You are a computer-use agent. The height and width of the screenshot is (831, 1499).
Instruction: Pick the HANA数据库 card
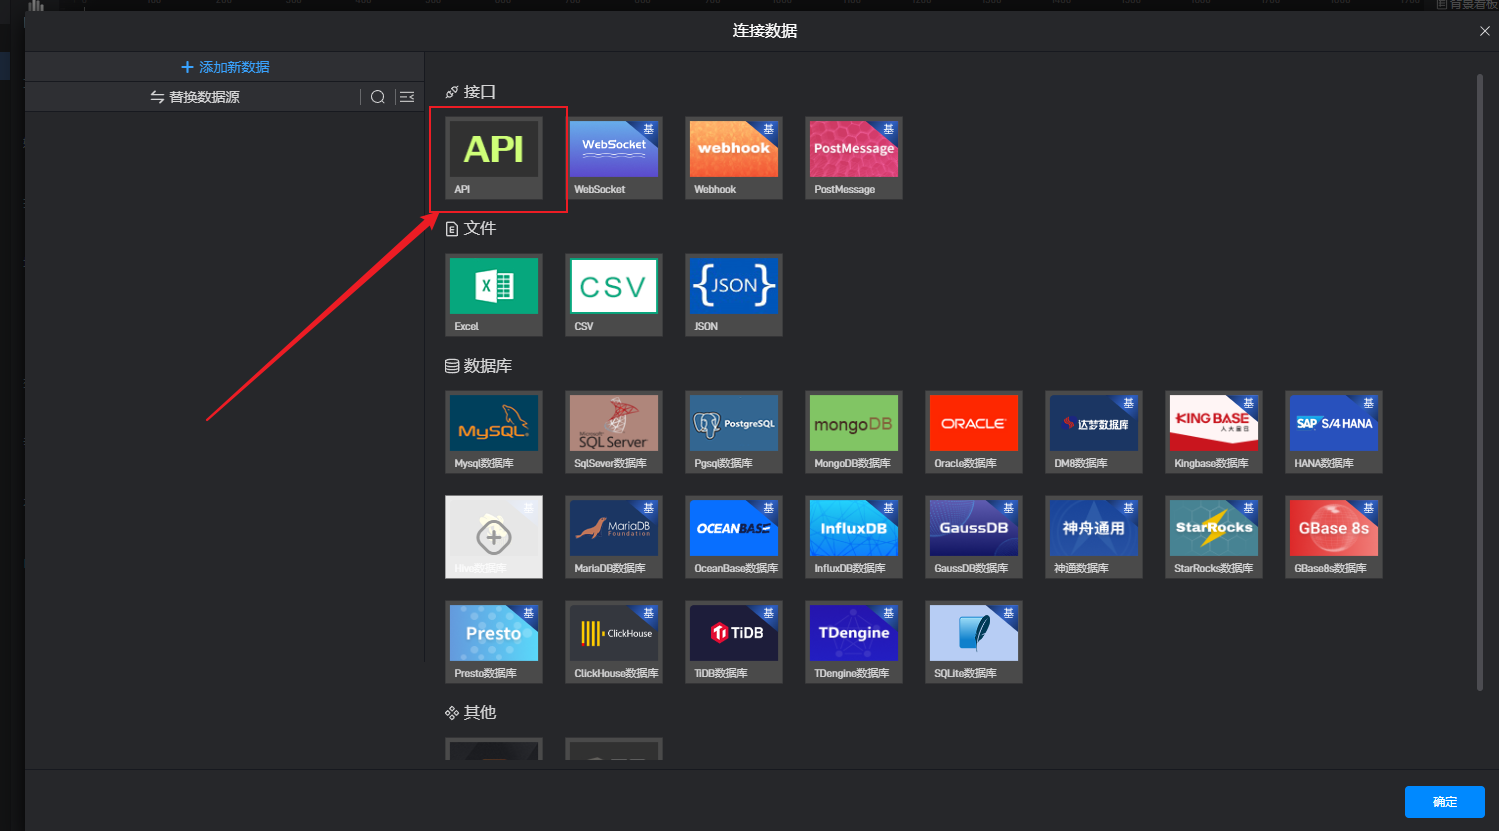[x=1334, y=432]
